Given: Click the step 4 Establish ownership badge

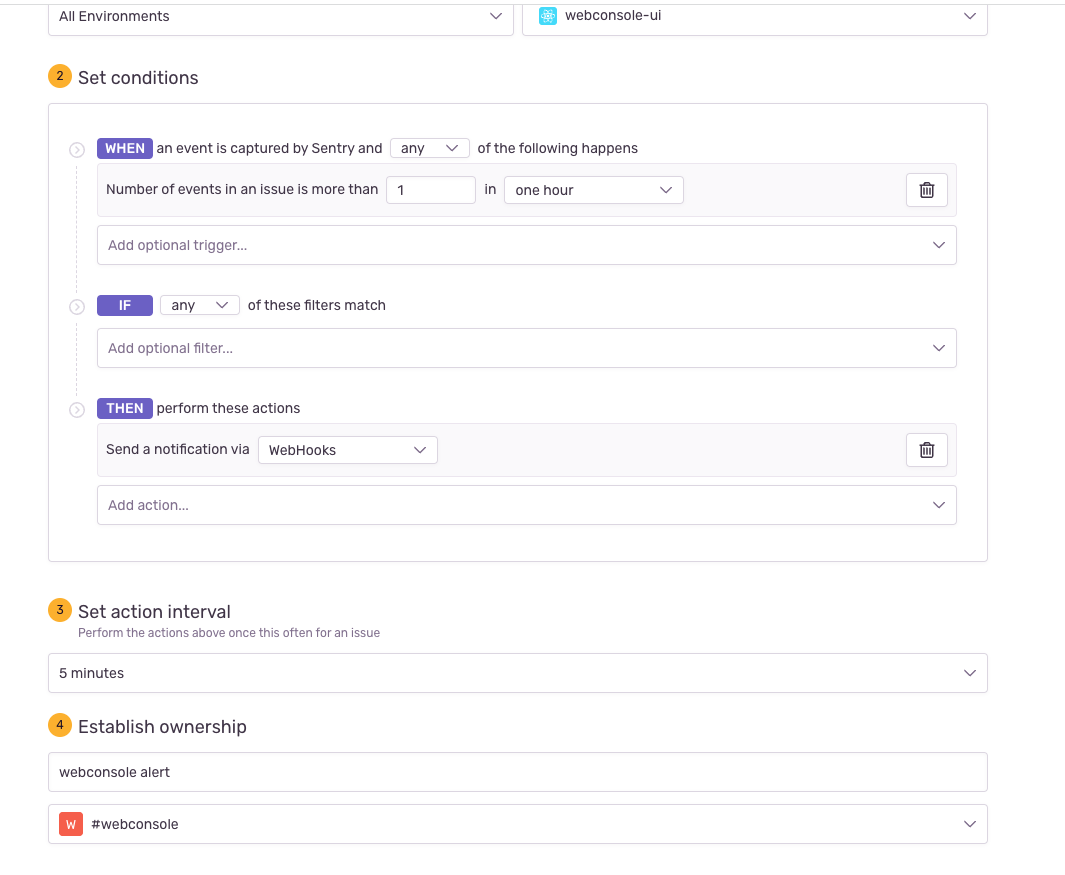Looking at the screenshot, I should (60, 725).
